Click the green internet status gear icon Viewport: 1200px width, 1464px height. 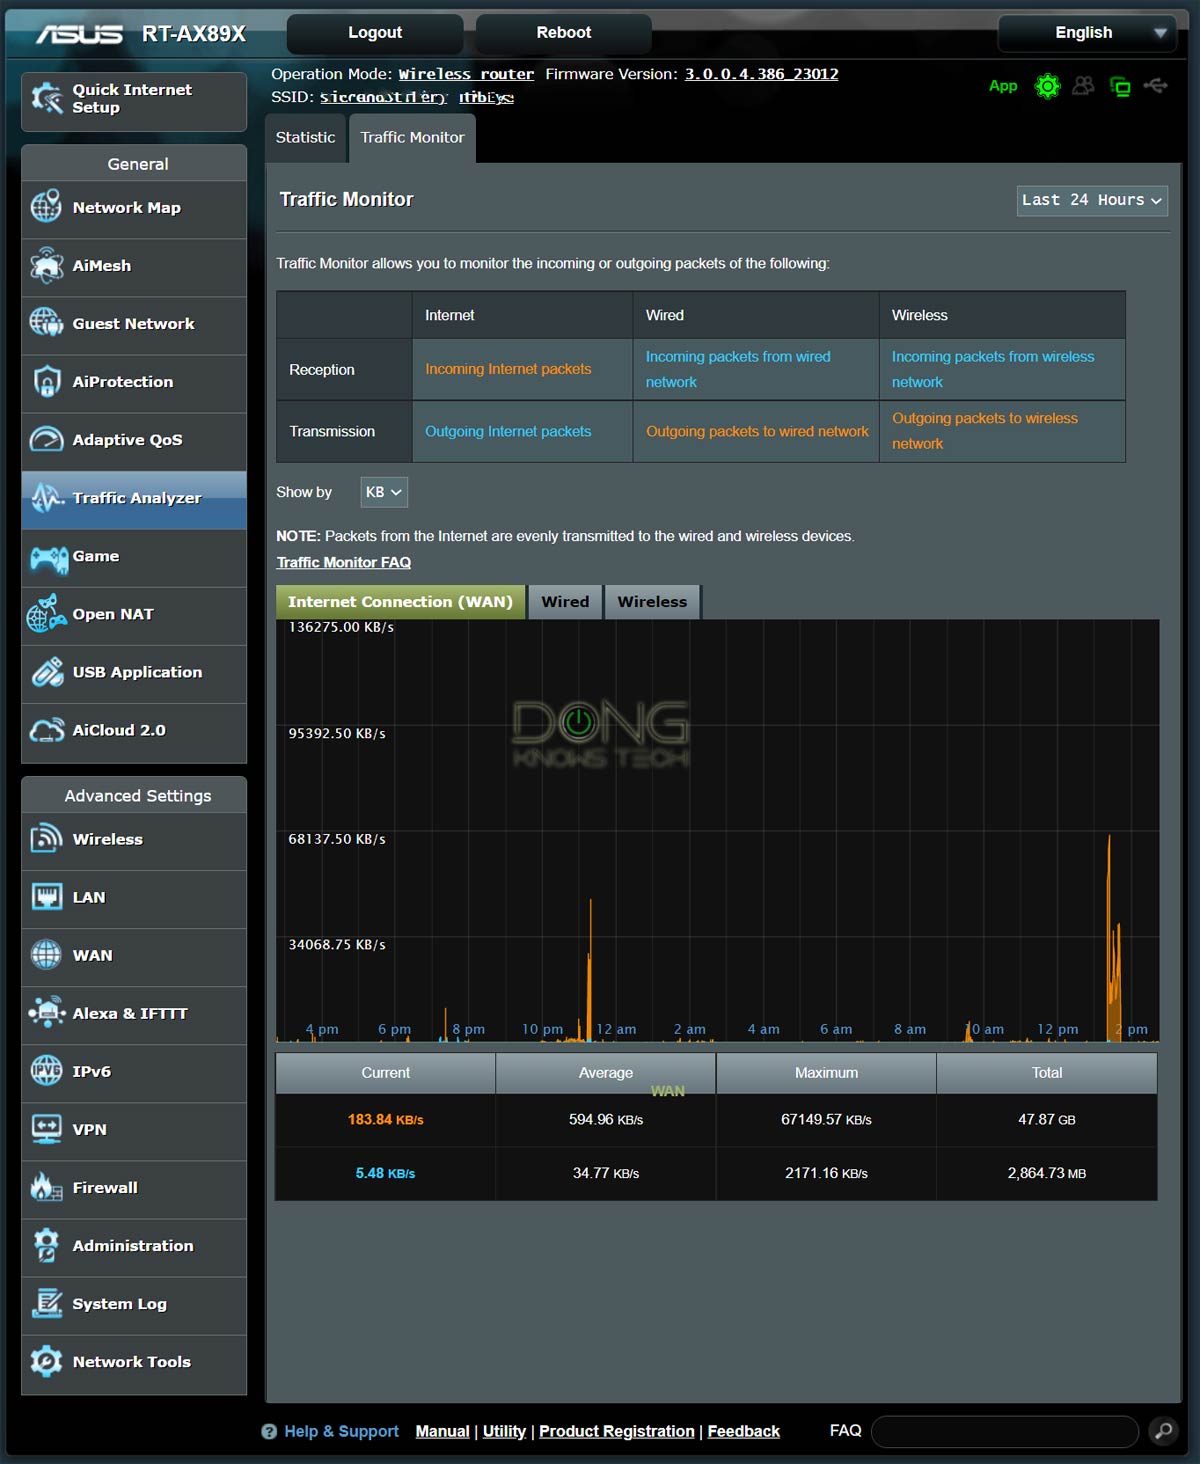pyautogui.click(x=1047, y=87)
